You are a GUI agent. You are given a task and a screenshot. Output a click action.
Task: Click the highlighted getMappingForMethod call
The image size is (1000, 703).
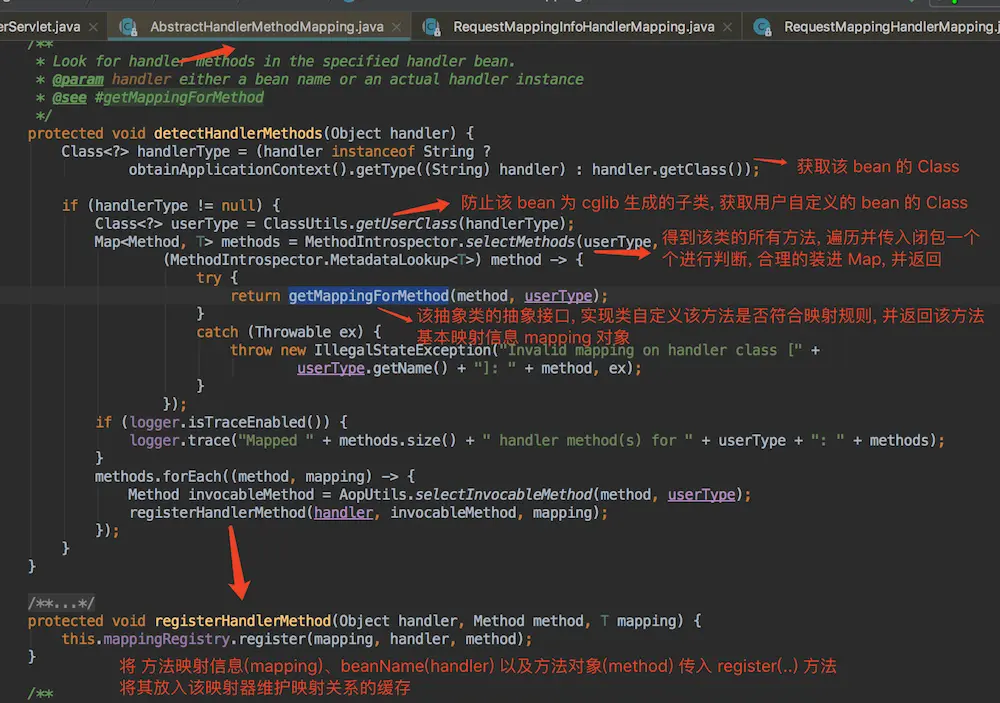coord(368,296)
